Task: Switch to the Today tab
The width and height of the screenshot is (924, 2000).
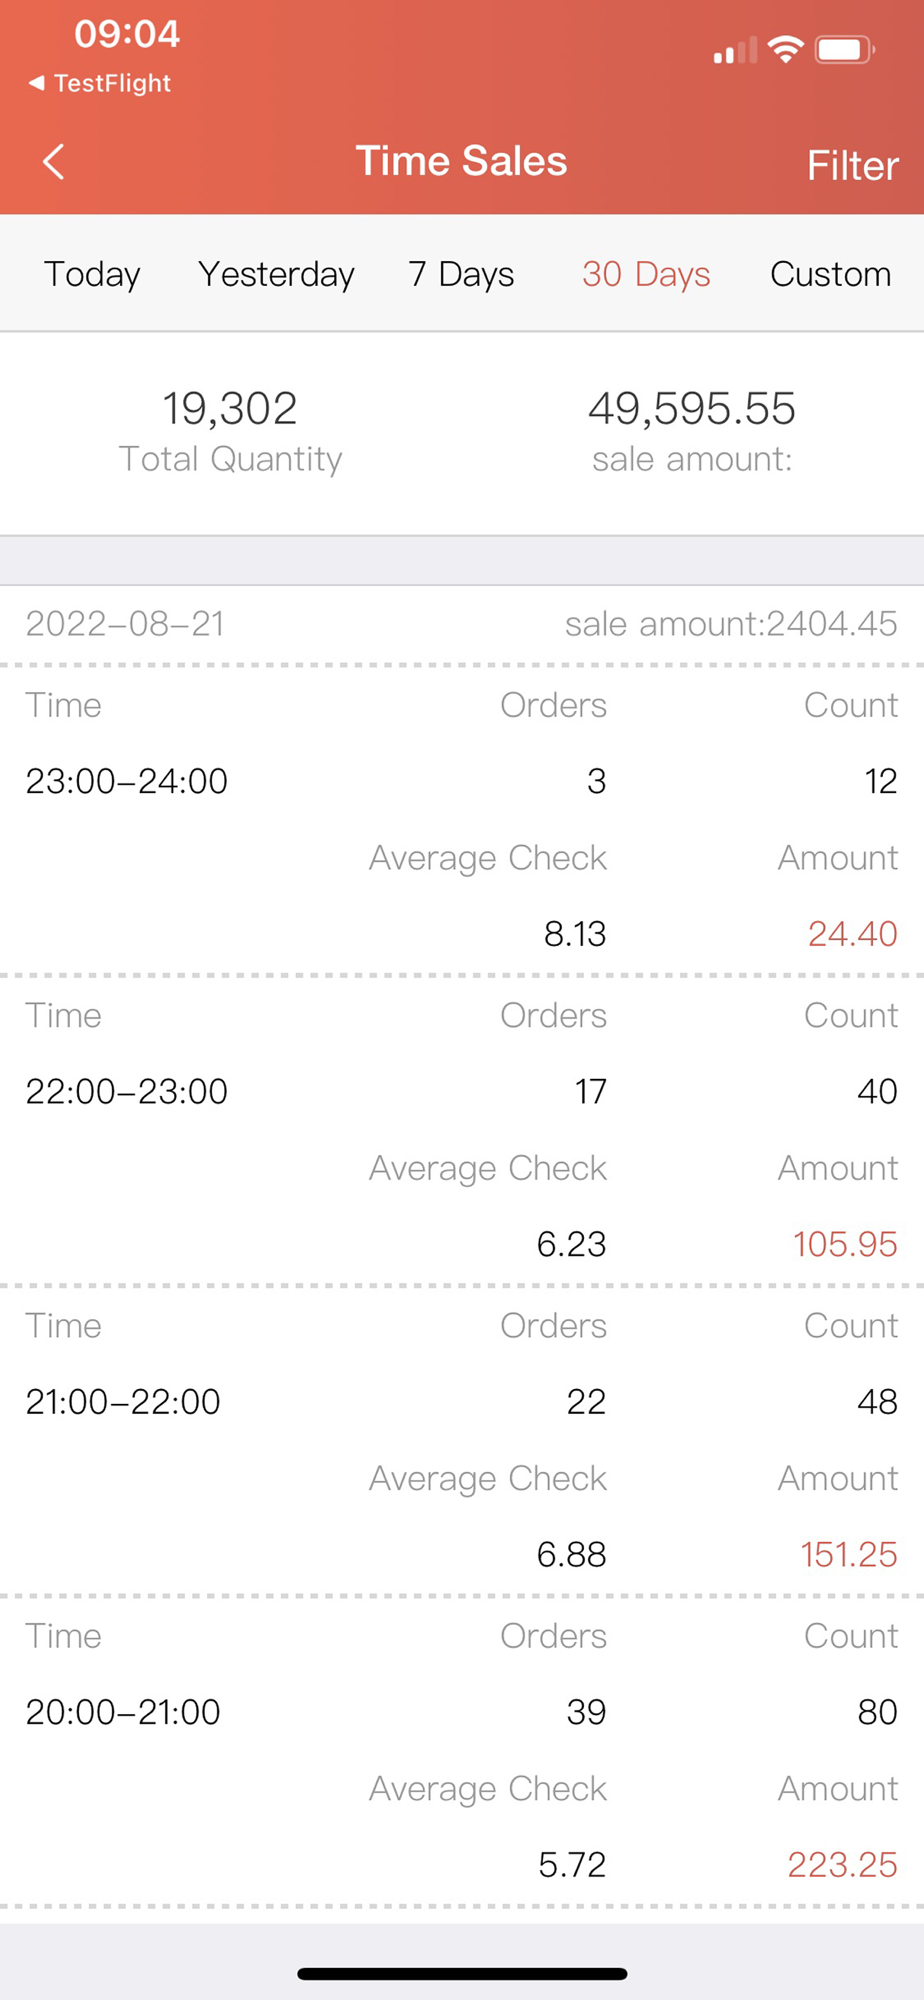Action: [x=92, y=274]
